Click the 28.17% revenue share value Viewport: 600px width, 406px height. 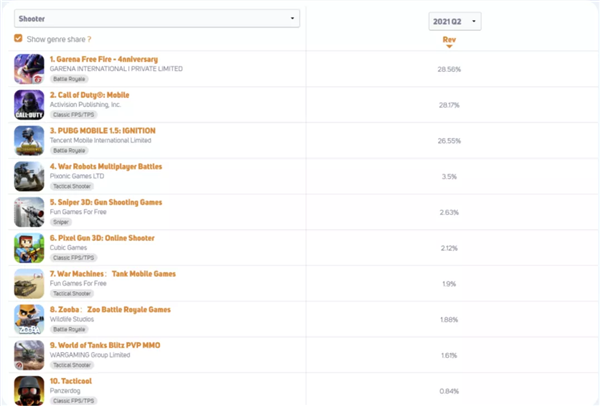click(449, 105)
